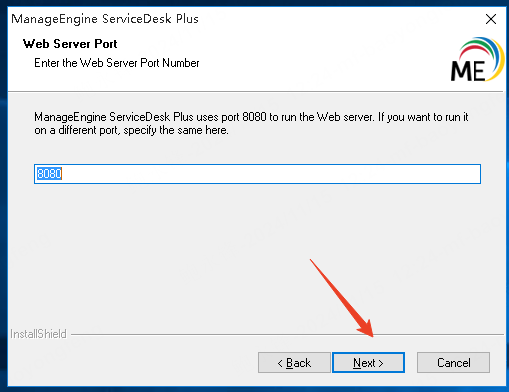Click the blue desktop background at left edge
This screenshot has height=392, width=509.
pyautogui.click(x=3, y=200)
